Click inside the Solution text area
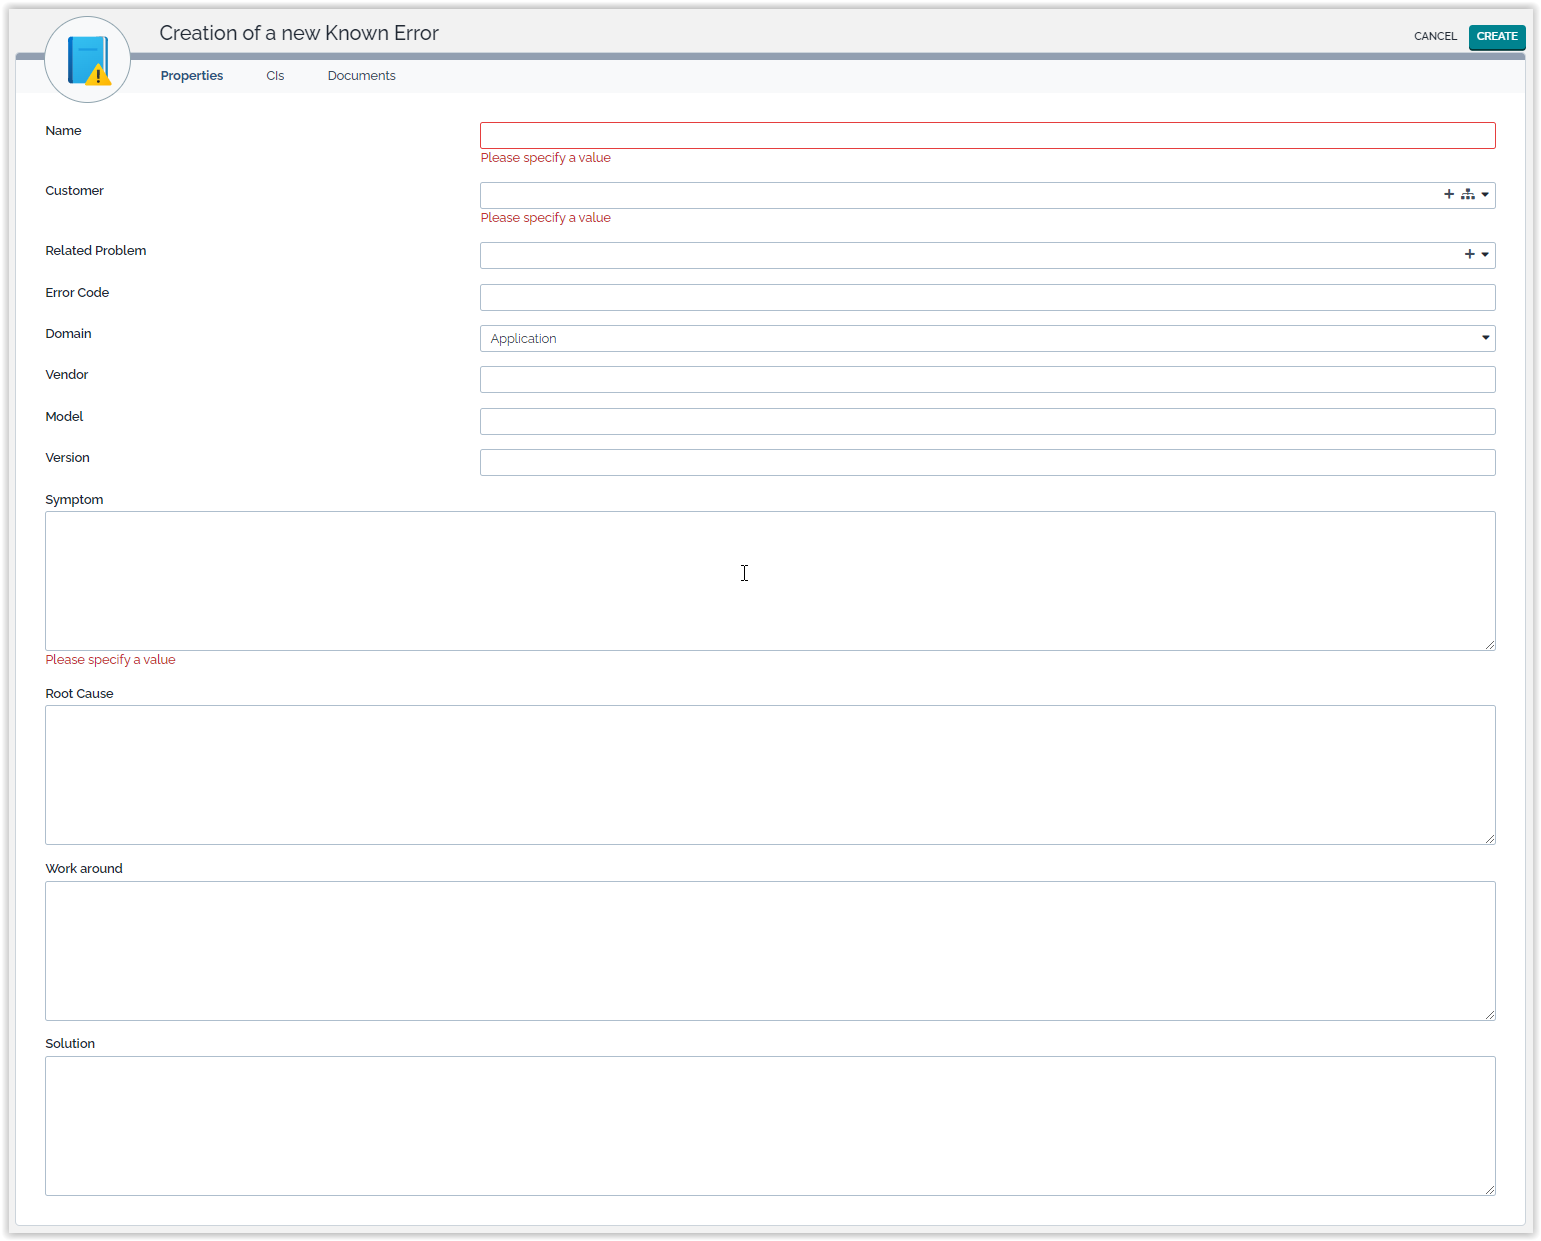The height and width of the screenshot is (1241, 1541). (770, 1126)
